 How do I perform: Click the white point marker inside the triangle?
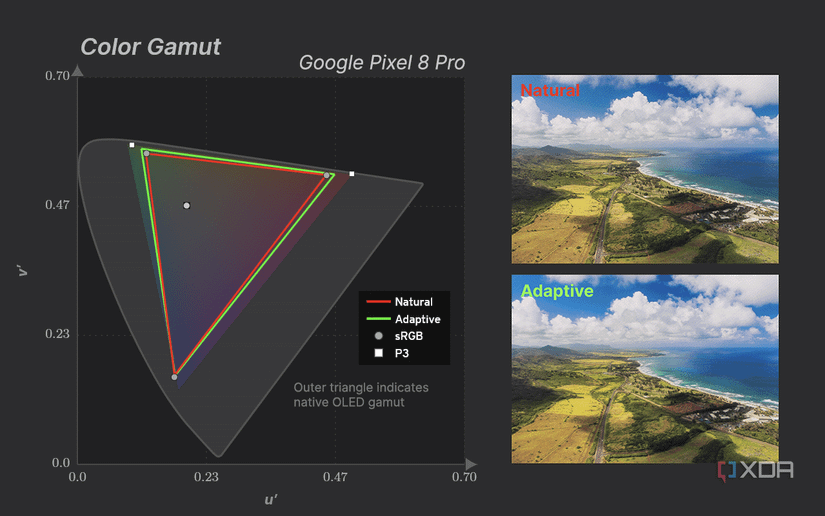(187, 206)
